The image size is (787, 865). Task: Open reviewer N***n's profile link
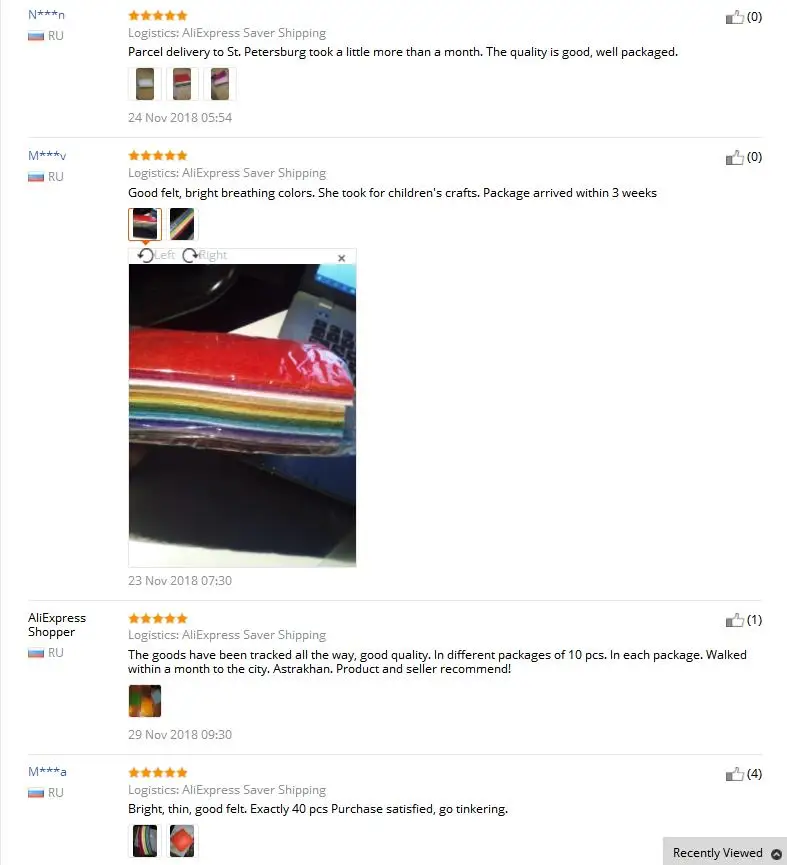(46, 15)
